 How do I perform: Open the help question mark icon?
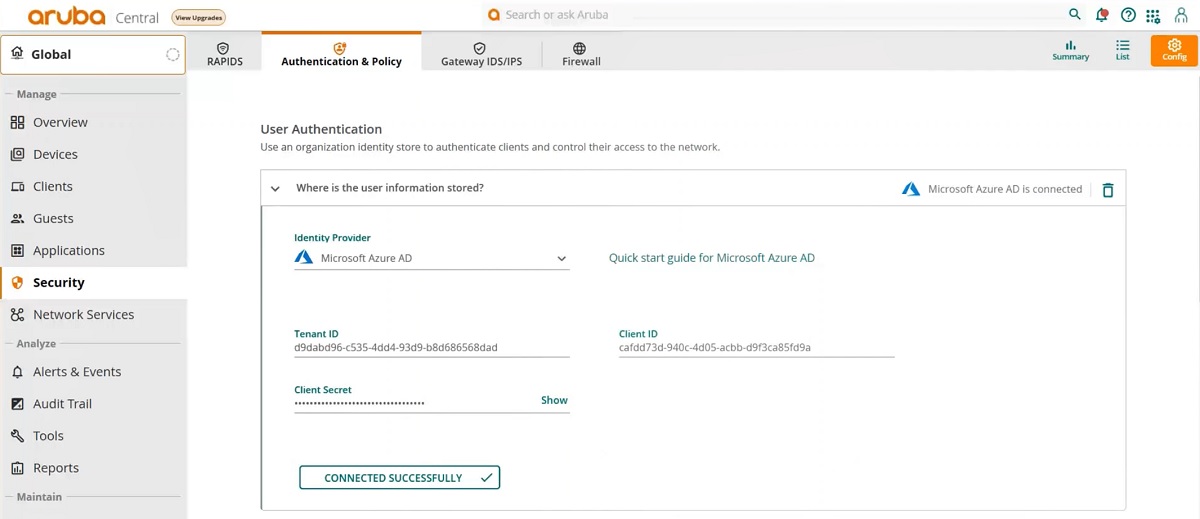click(1128, 15)
